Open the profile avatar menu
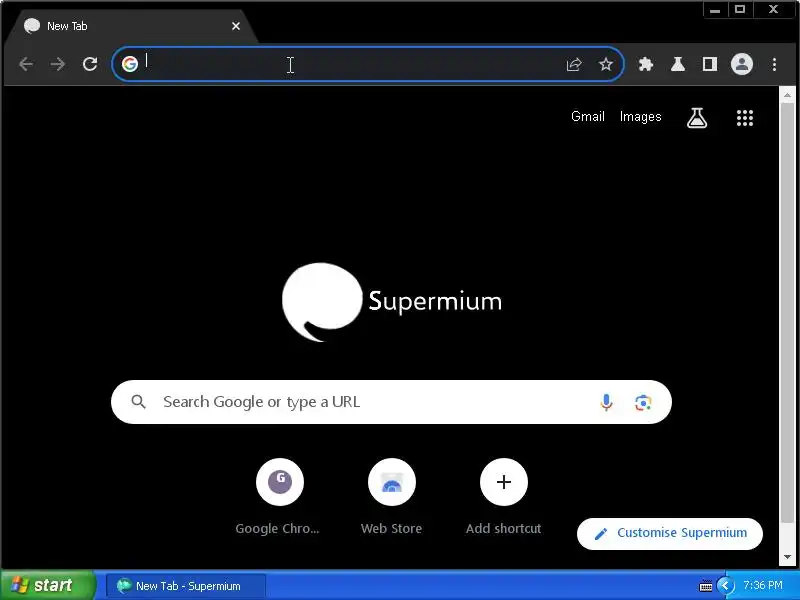This screenshot has height=600, width=800. pyautogui.click(x=742, y=64)
